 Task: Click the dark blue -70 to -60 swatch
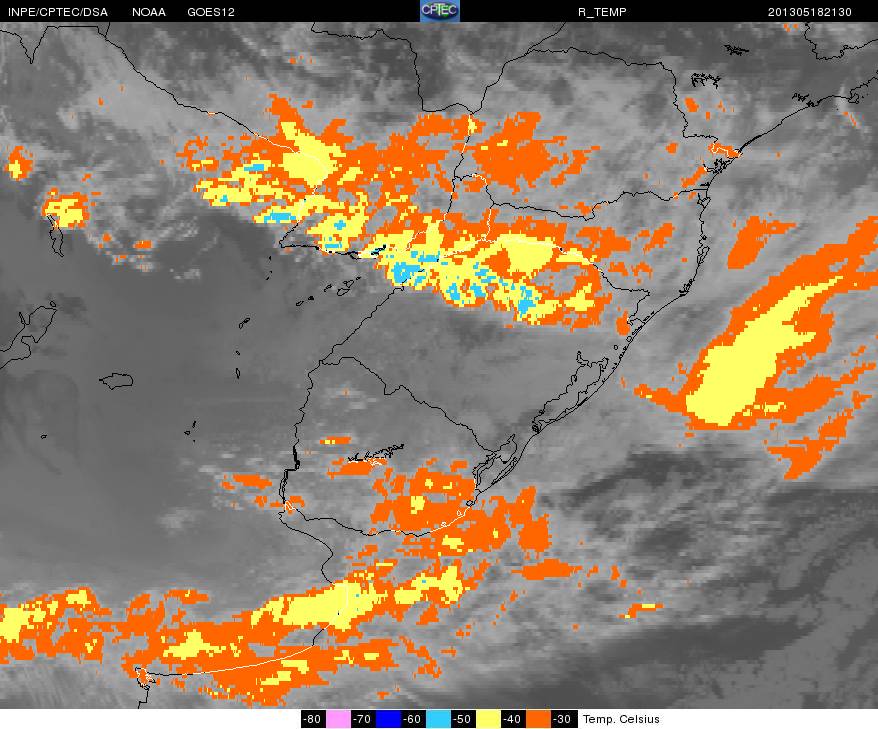[x=387, y=719]
